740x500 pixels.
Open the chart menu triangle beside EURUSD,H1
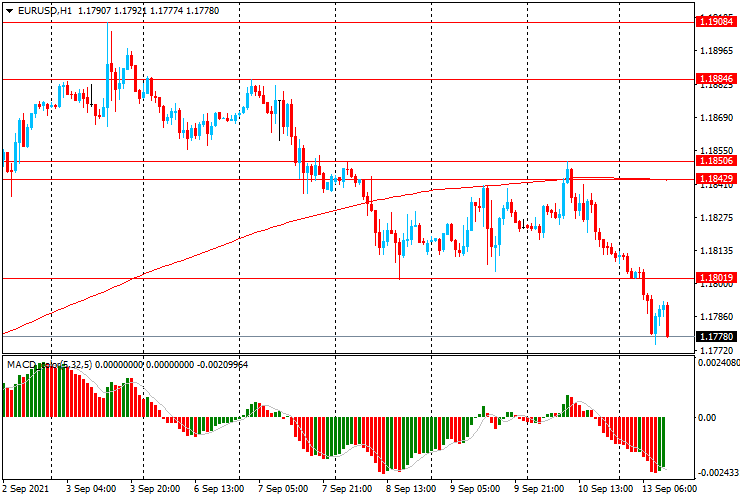pos(9,11)
